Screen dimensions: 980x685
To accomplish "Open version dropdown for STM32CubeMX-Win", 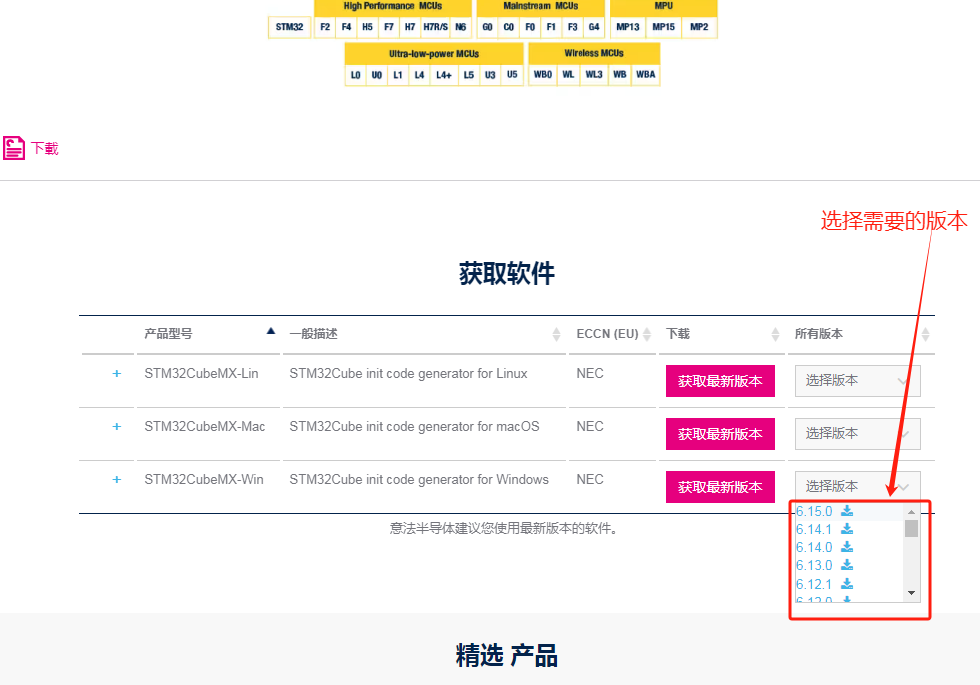I will click(858, 486).
